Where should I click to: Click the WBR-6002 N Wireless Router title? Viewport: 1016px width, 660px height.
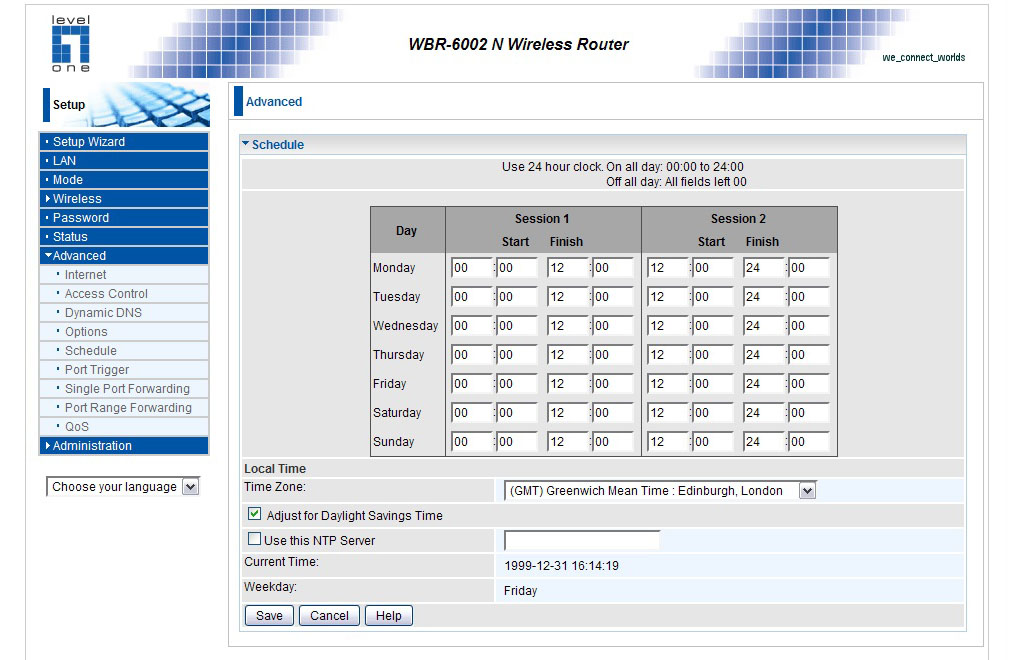point(518,45)
